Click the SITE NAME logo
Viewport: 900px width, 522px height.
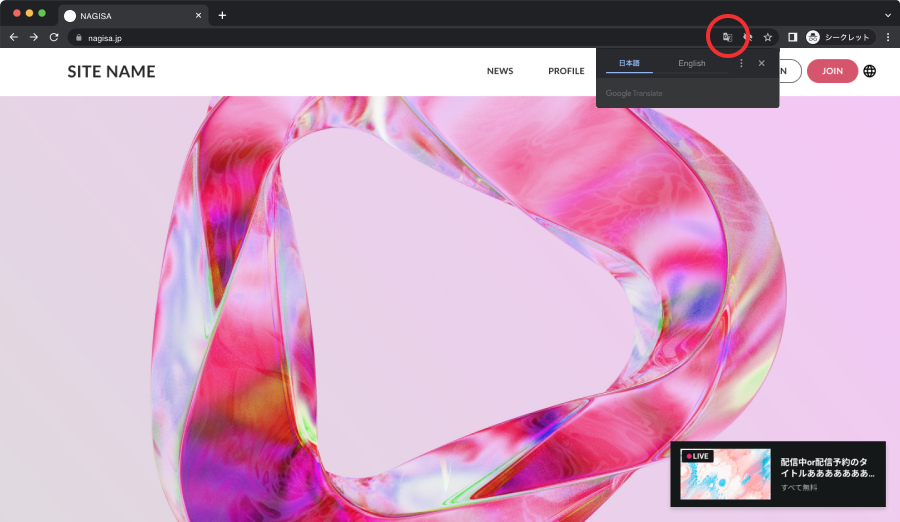[x=111, y=71]
